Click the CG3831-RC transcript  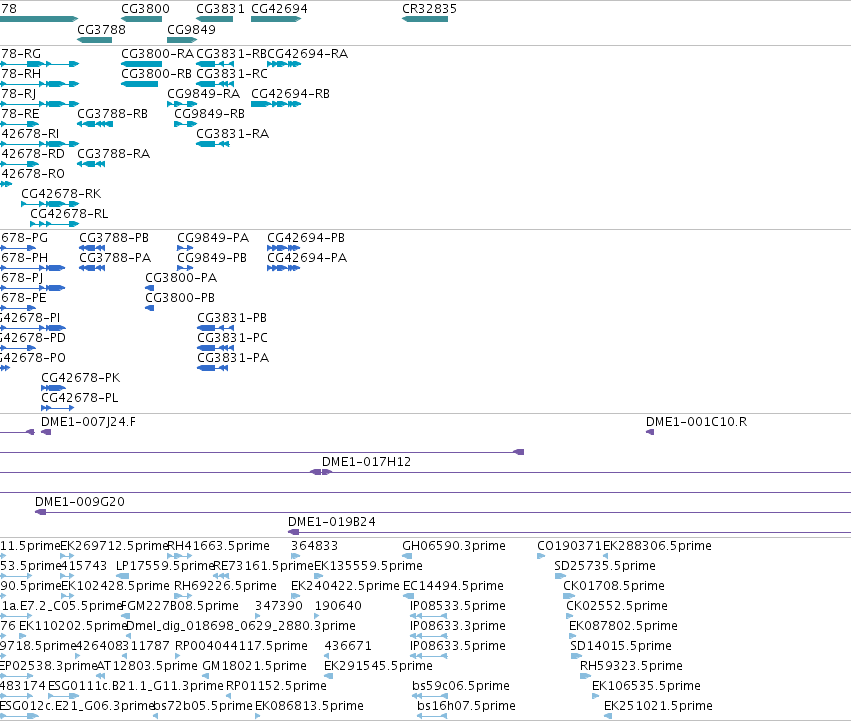point(215,84)
